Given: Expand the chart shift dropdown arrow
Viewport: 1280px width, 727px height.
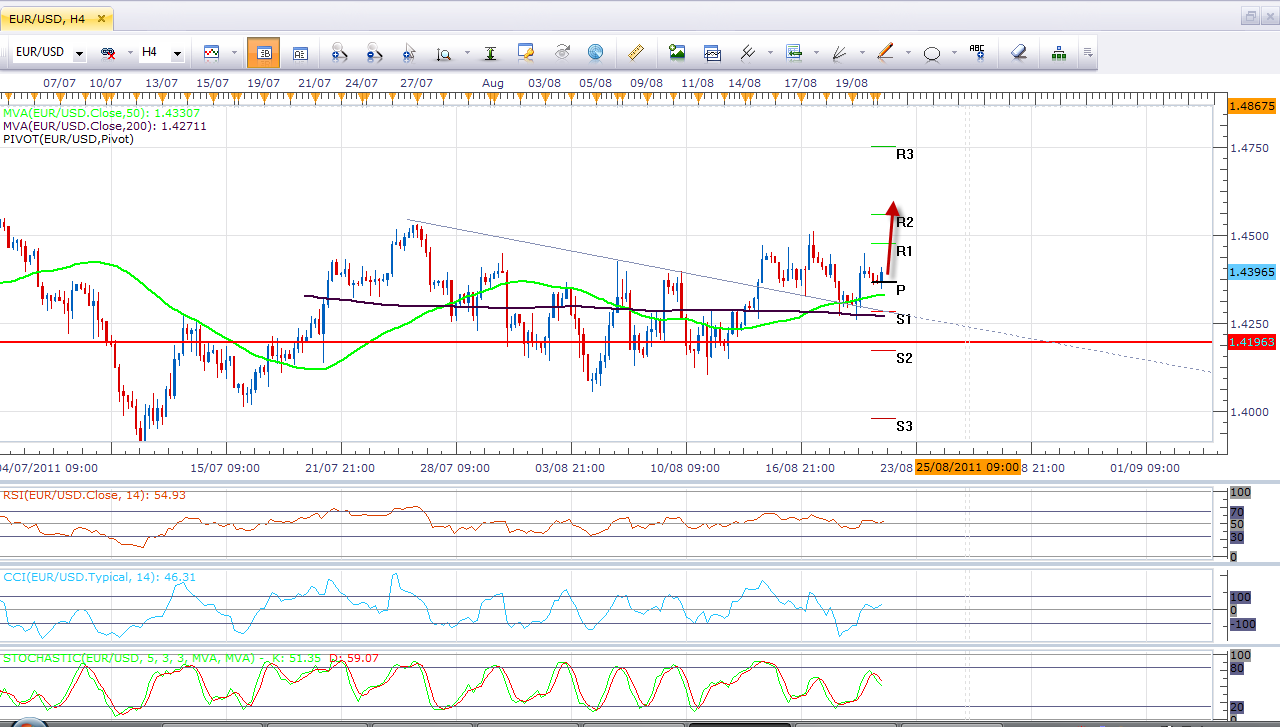Looking at the screenshot, I should (x=817, y=53).
